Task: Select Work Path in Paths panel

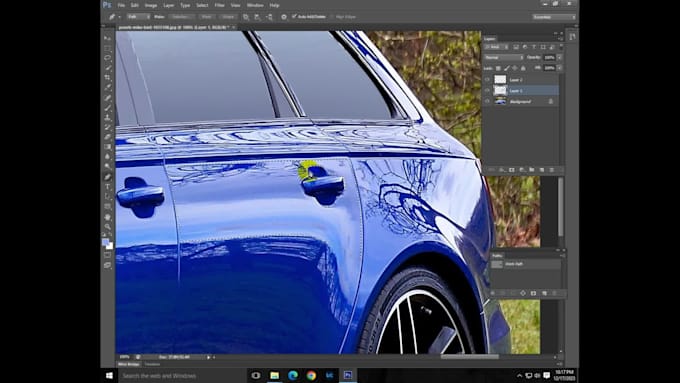Action: pos(525,264)
